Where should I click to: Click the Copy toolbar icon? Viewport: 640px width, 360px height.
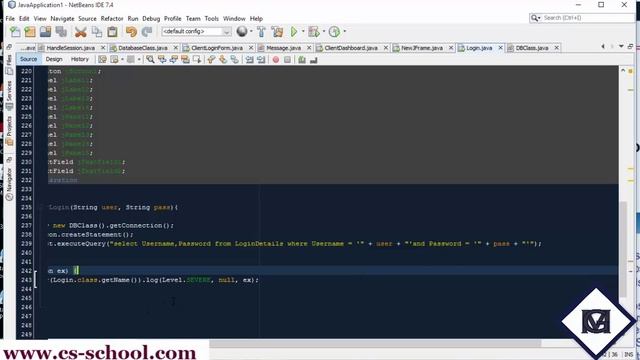click(97, 31)
